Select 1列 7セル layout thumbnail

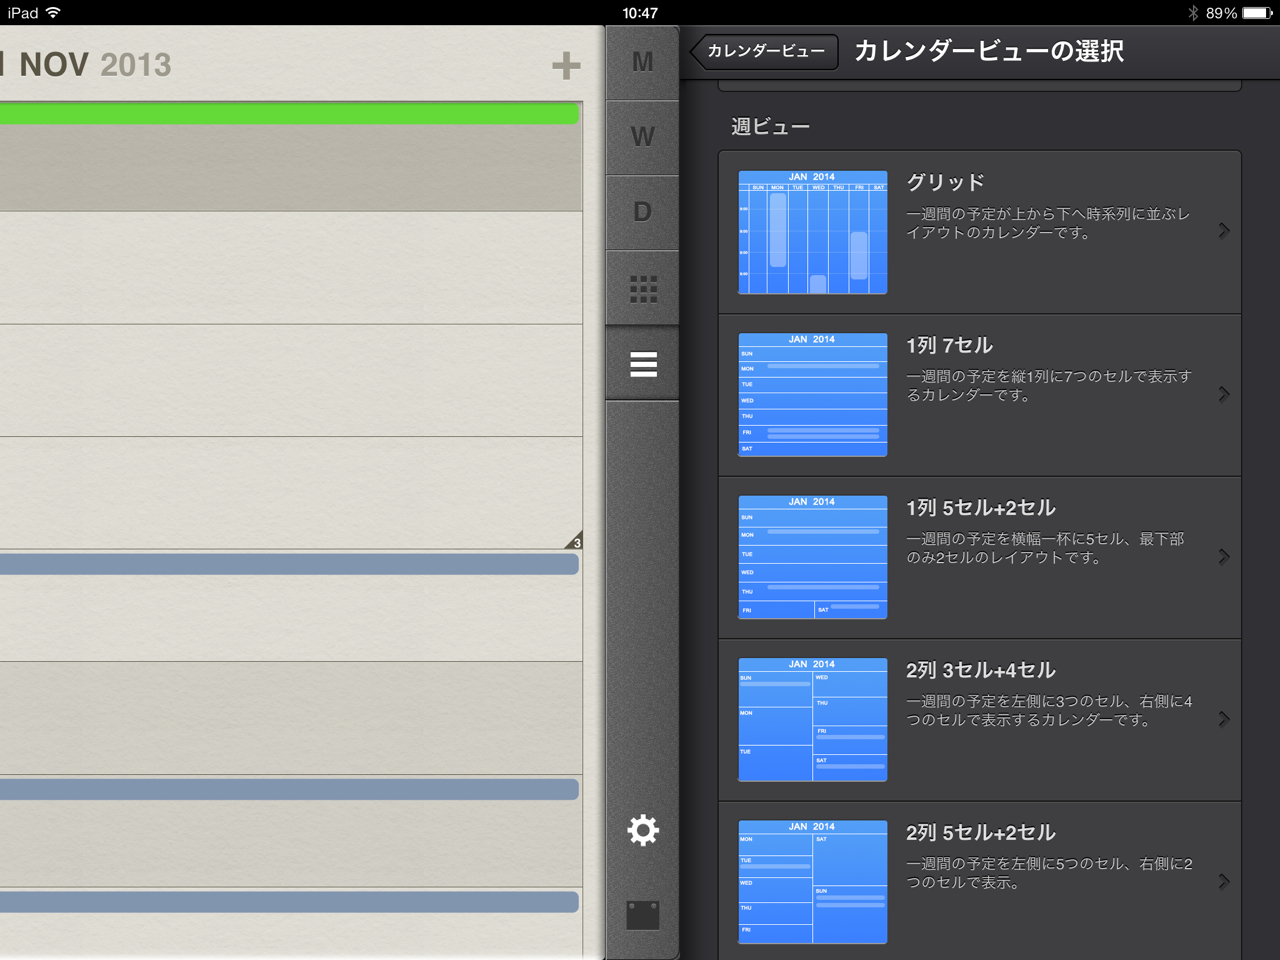coord(812,395)
